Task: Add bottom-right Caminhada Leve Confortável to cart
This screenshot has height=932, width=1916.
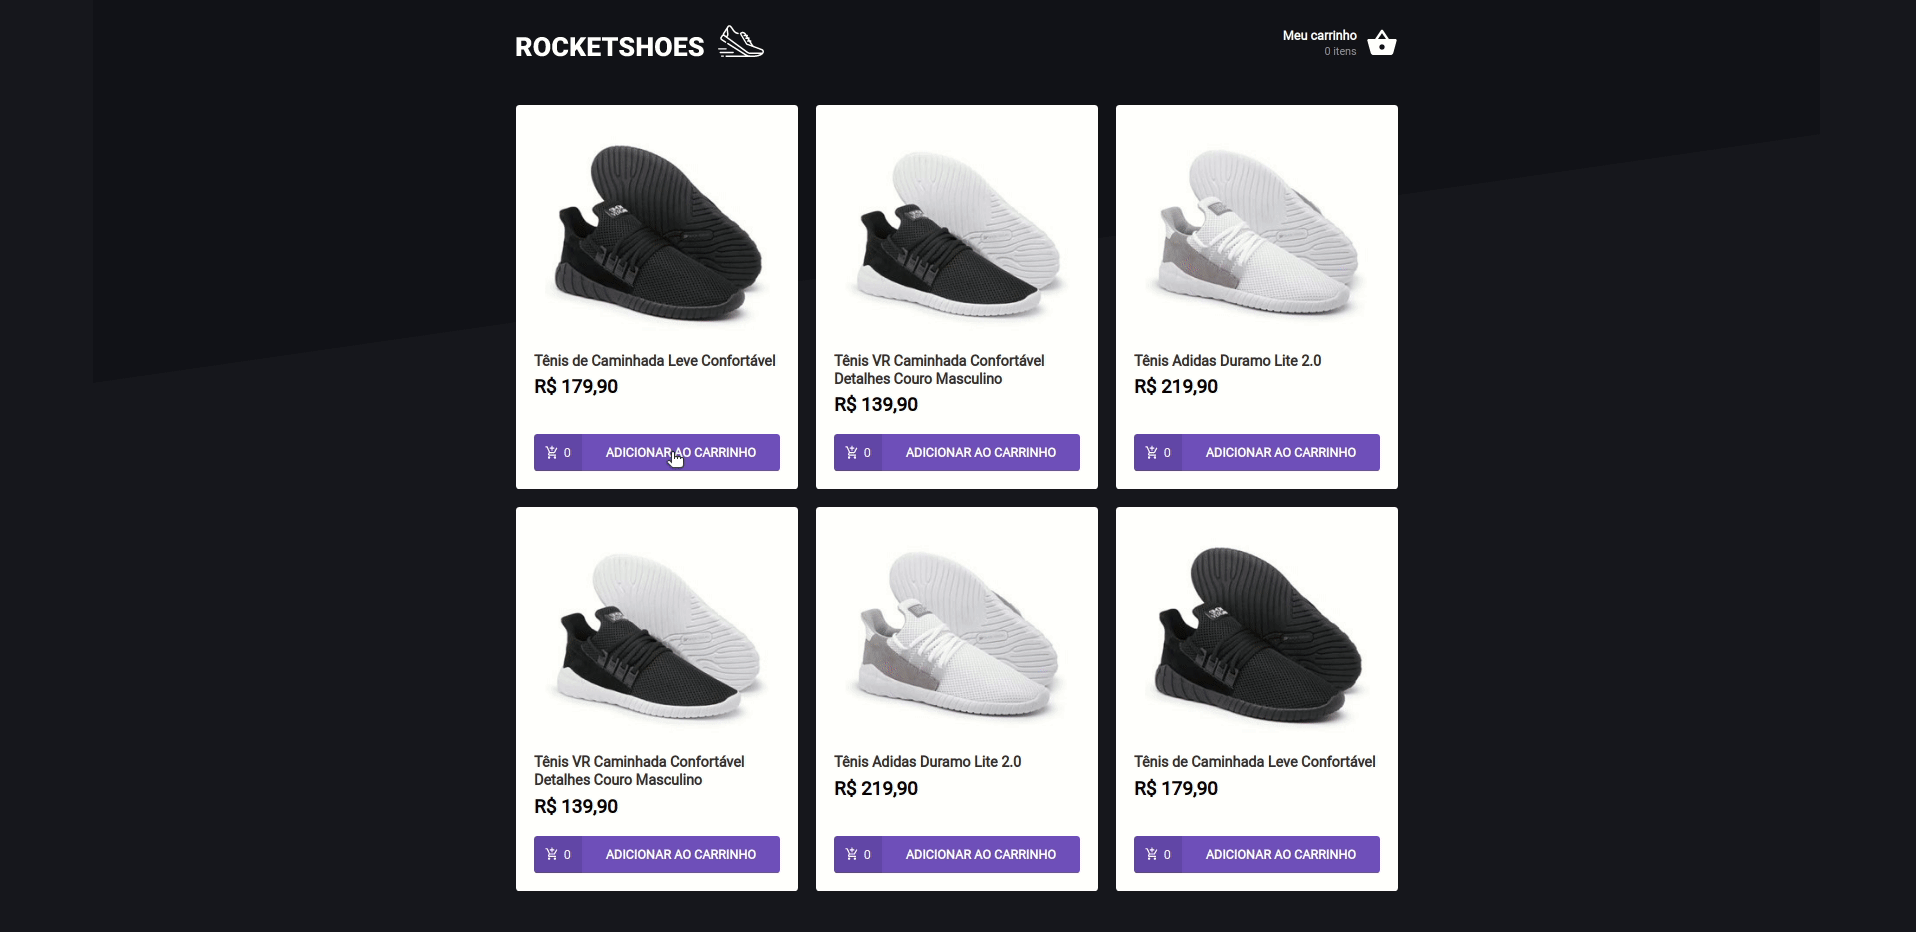Action: click(1281, 854)
